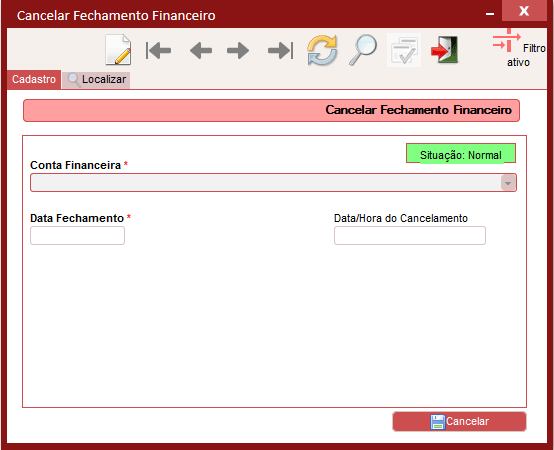Minimize the Cancelar Fechamento Financeiro window
The image size is (554, 450).
(490, 14)
